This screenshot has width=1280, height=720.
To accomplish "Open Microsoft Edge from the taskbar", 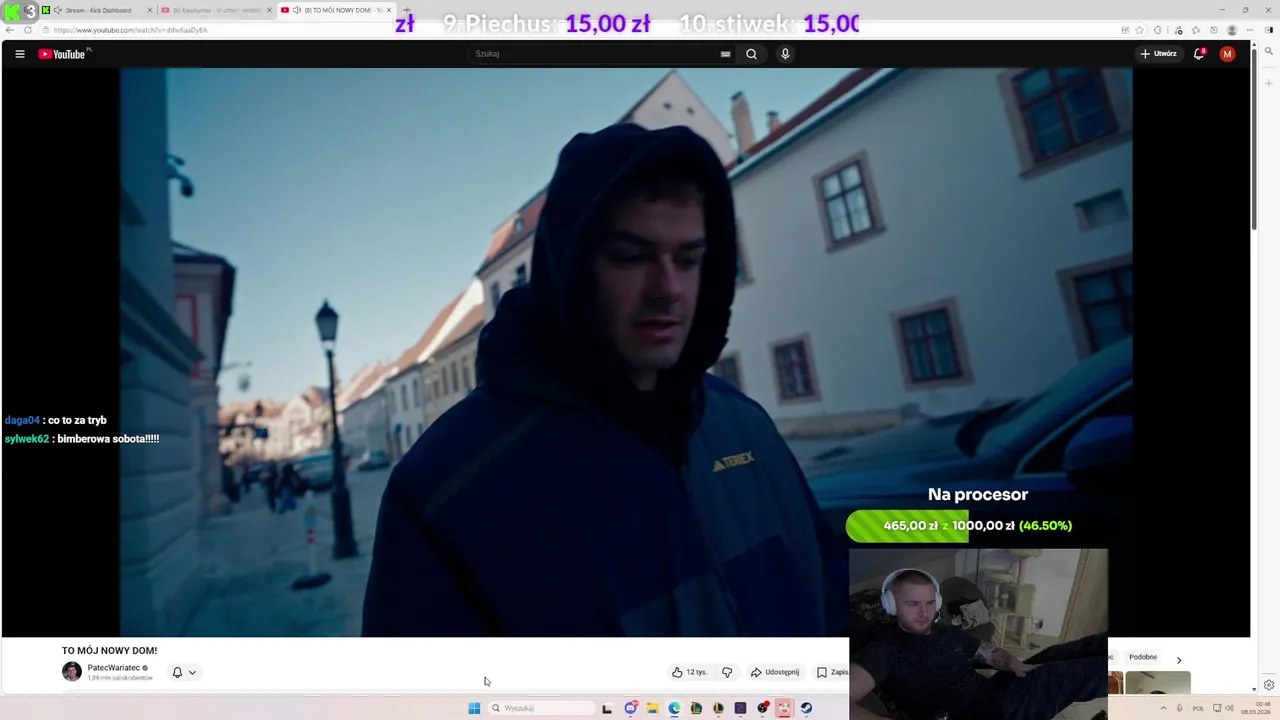I will [x=674, y=708].
